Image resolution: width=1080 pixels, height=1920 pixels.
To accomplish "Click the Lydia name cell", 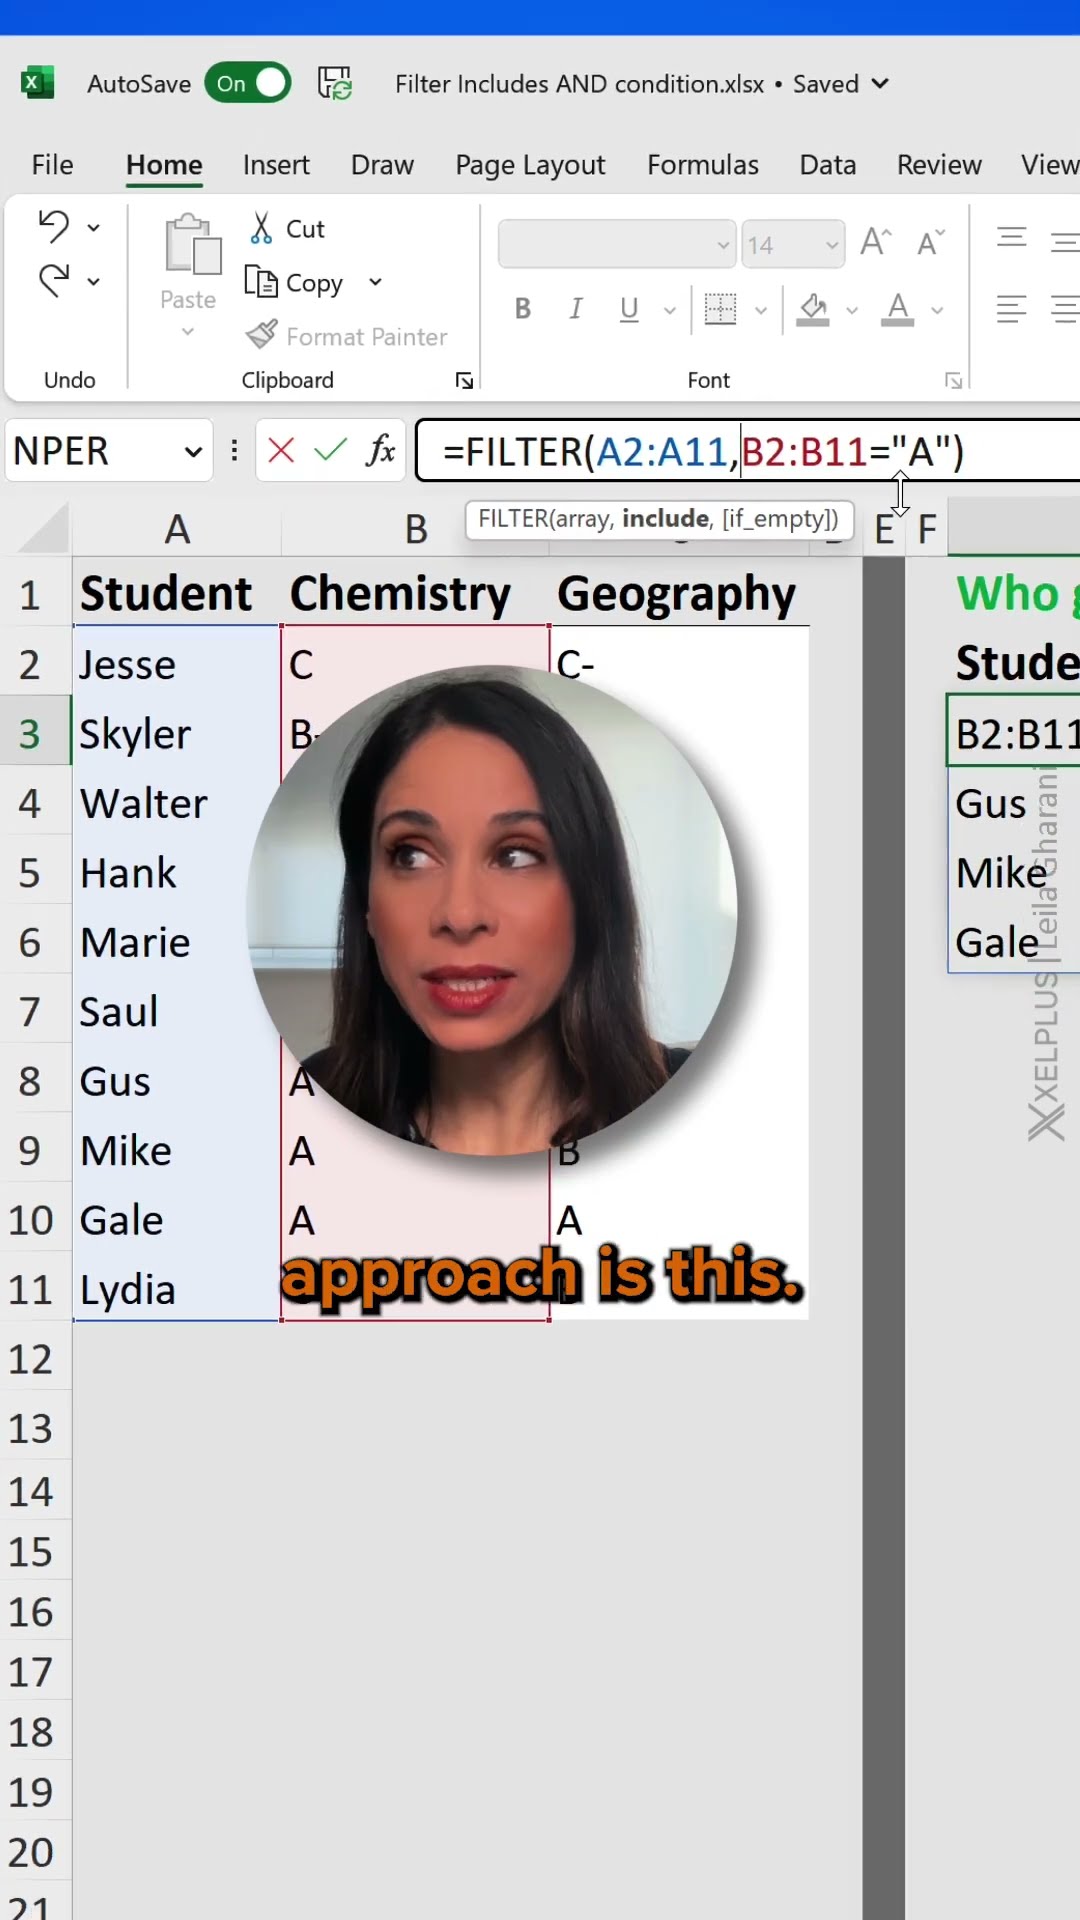I will 176,1290.
